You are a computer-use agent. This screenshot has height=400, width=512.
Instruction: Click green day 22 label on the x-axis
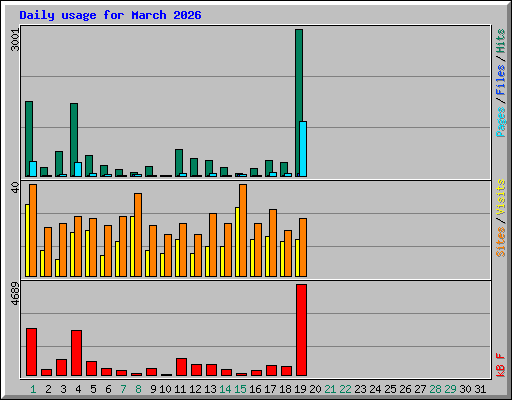pos(345,389)
